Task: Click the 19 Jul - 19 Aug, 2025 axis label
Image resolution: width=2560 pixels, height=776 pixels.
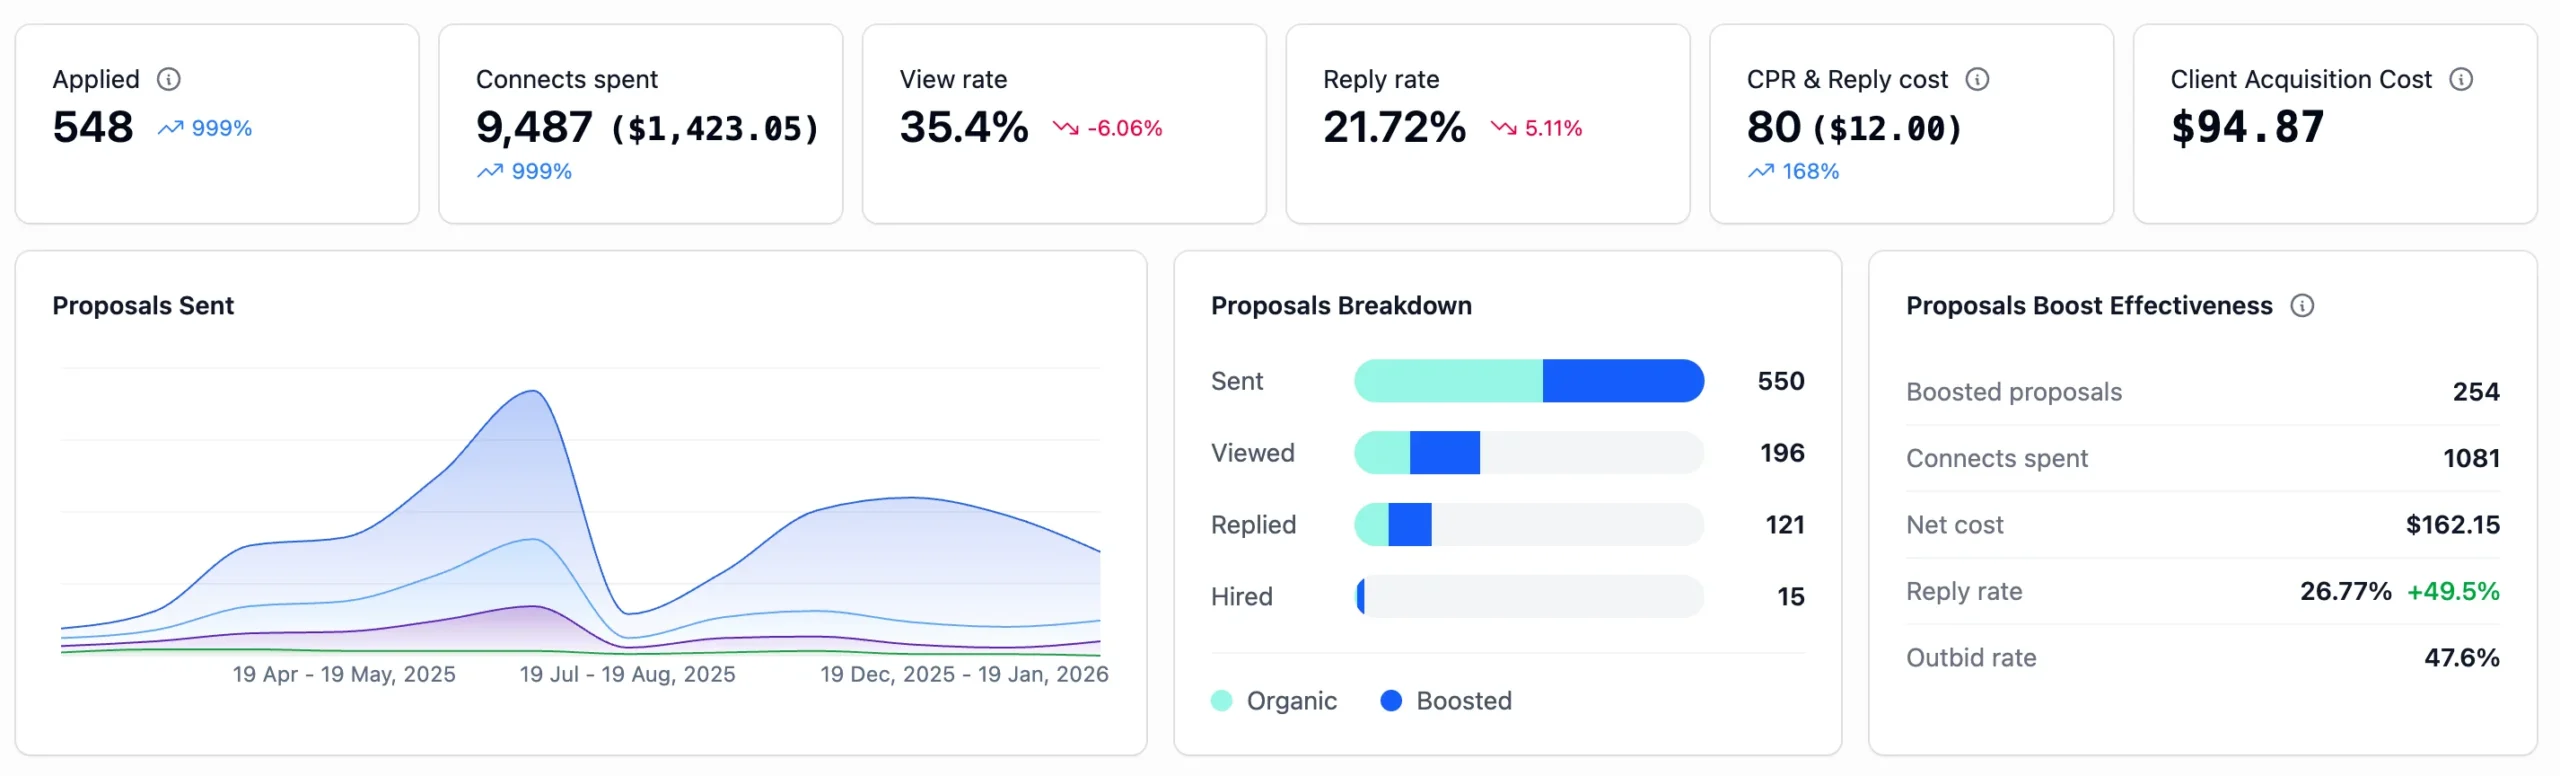Action: pos(627,675)
